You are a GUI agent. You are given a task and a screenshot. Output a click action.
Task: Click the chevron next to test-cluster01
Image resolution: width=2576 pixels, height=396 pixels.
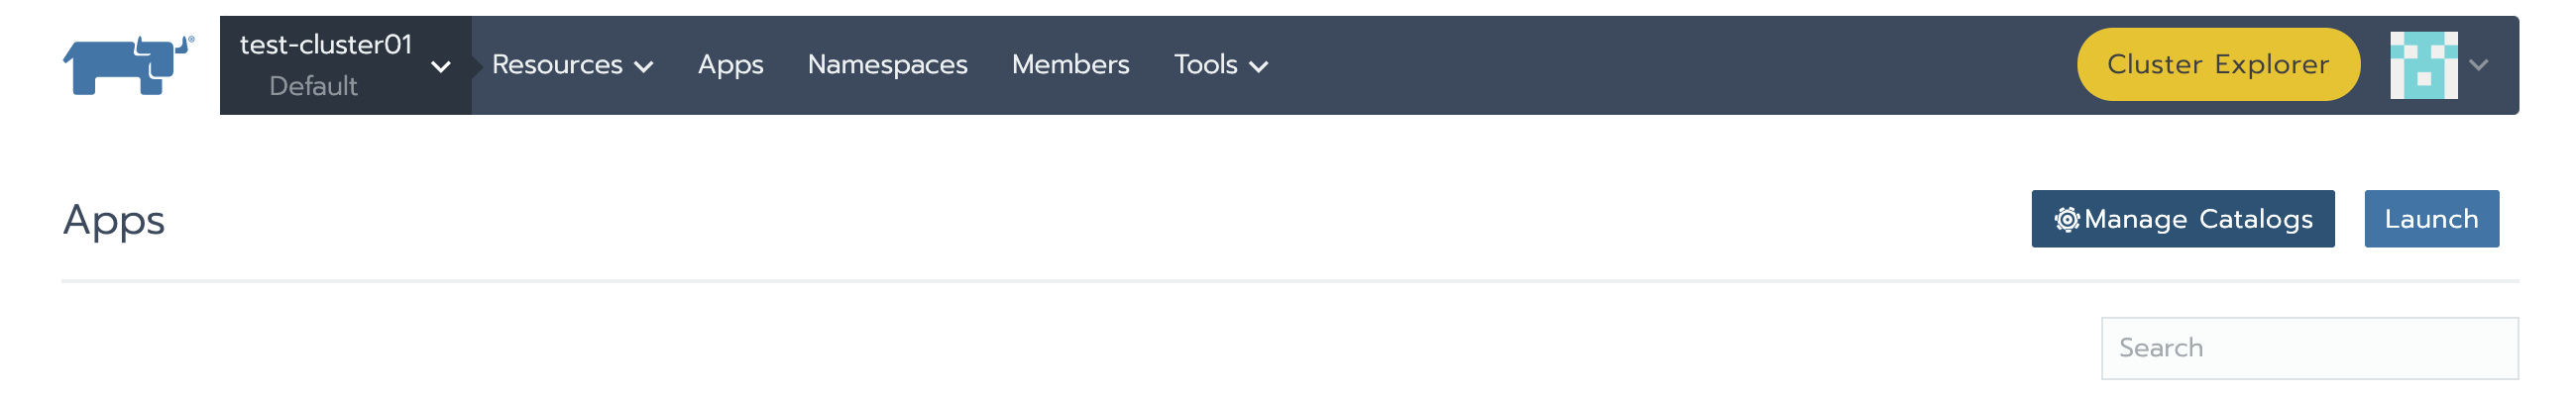pyautogui.click(x=440, y=67)
